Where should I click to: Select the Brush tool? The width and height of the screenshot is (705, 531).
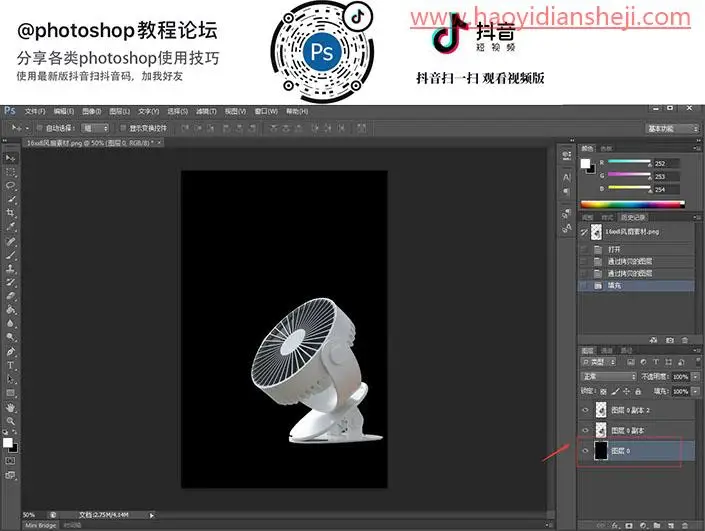[x=10, y=255]
